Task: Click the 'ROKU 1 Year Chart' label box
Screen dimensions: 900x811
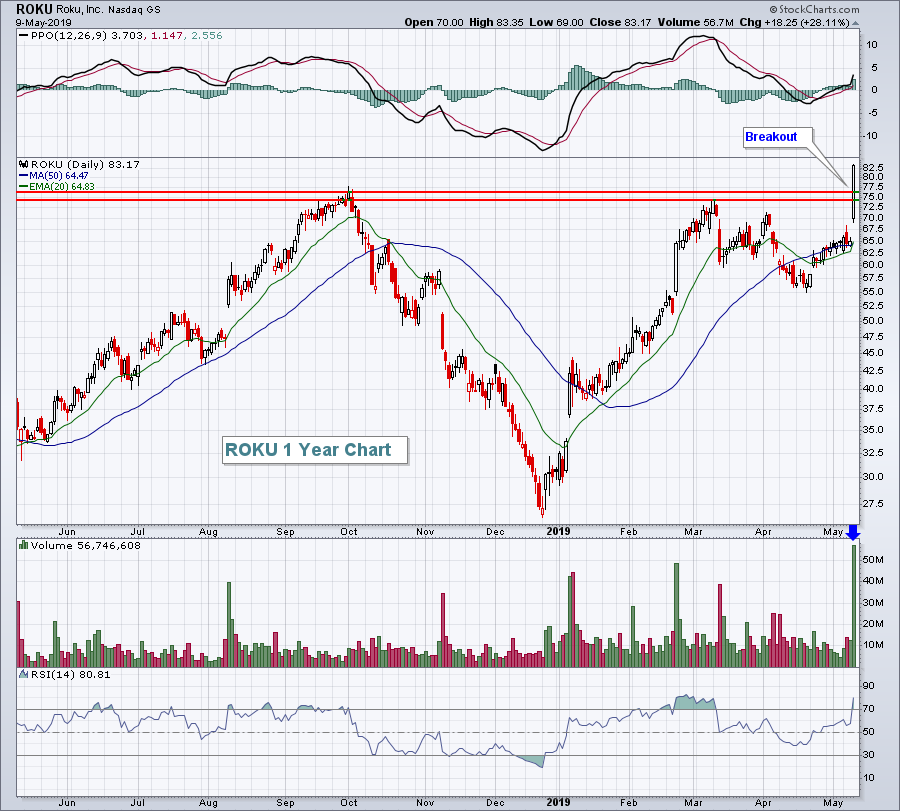Action: 315,450
